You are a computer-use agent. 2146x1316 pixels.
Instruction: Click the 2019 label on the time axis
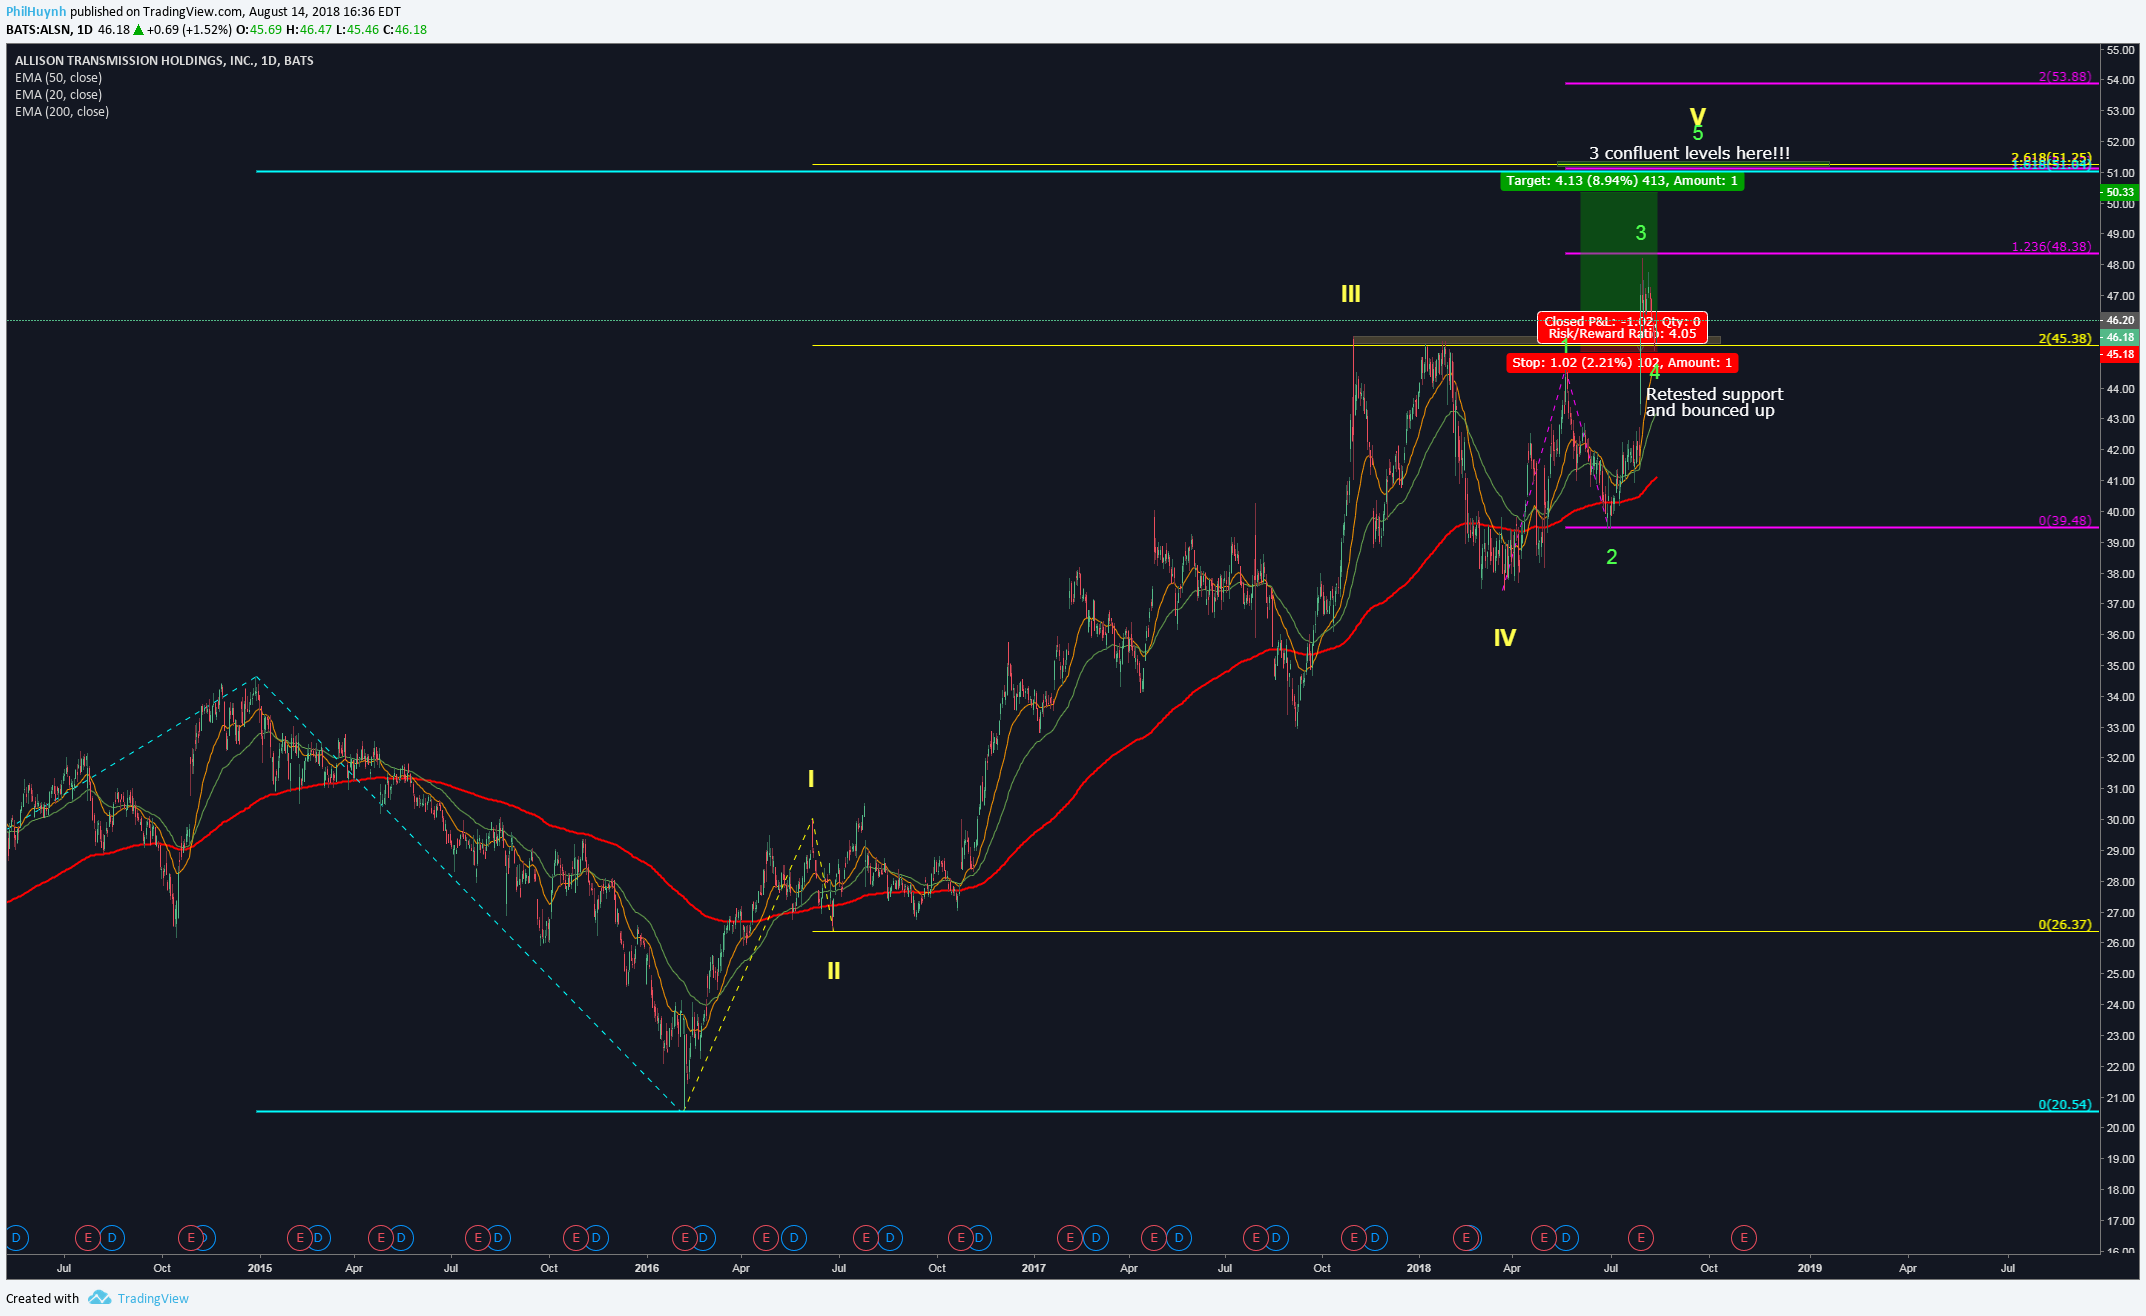(x=1809, y=1268)
